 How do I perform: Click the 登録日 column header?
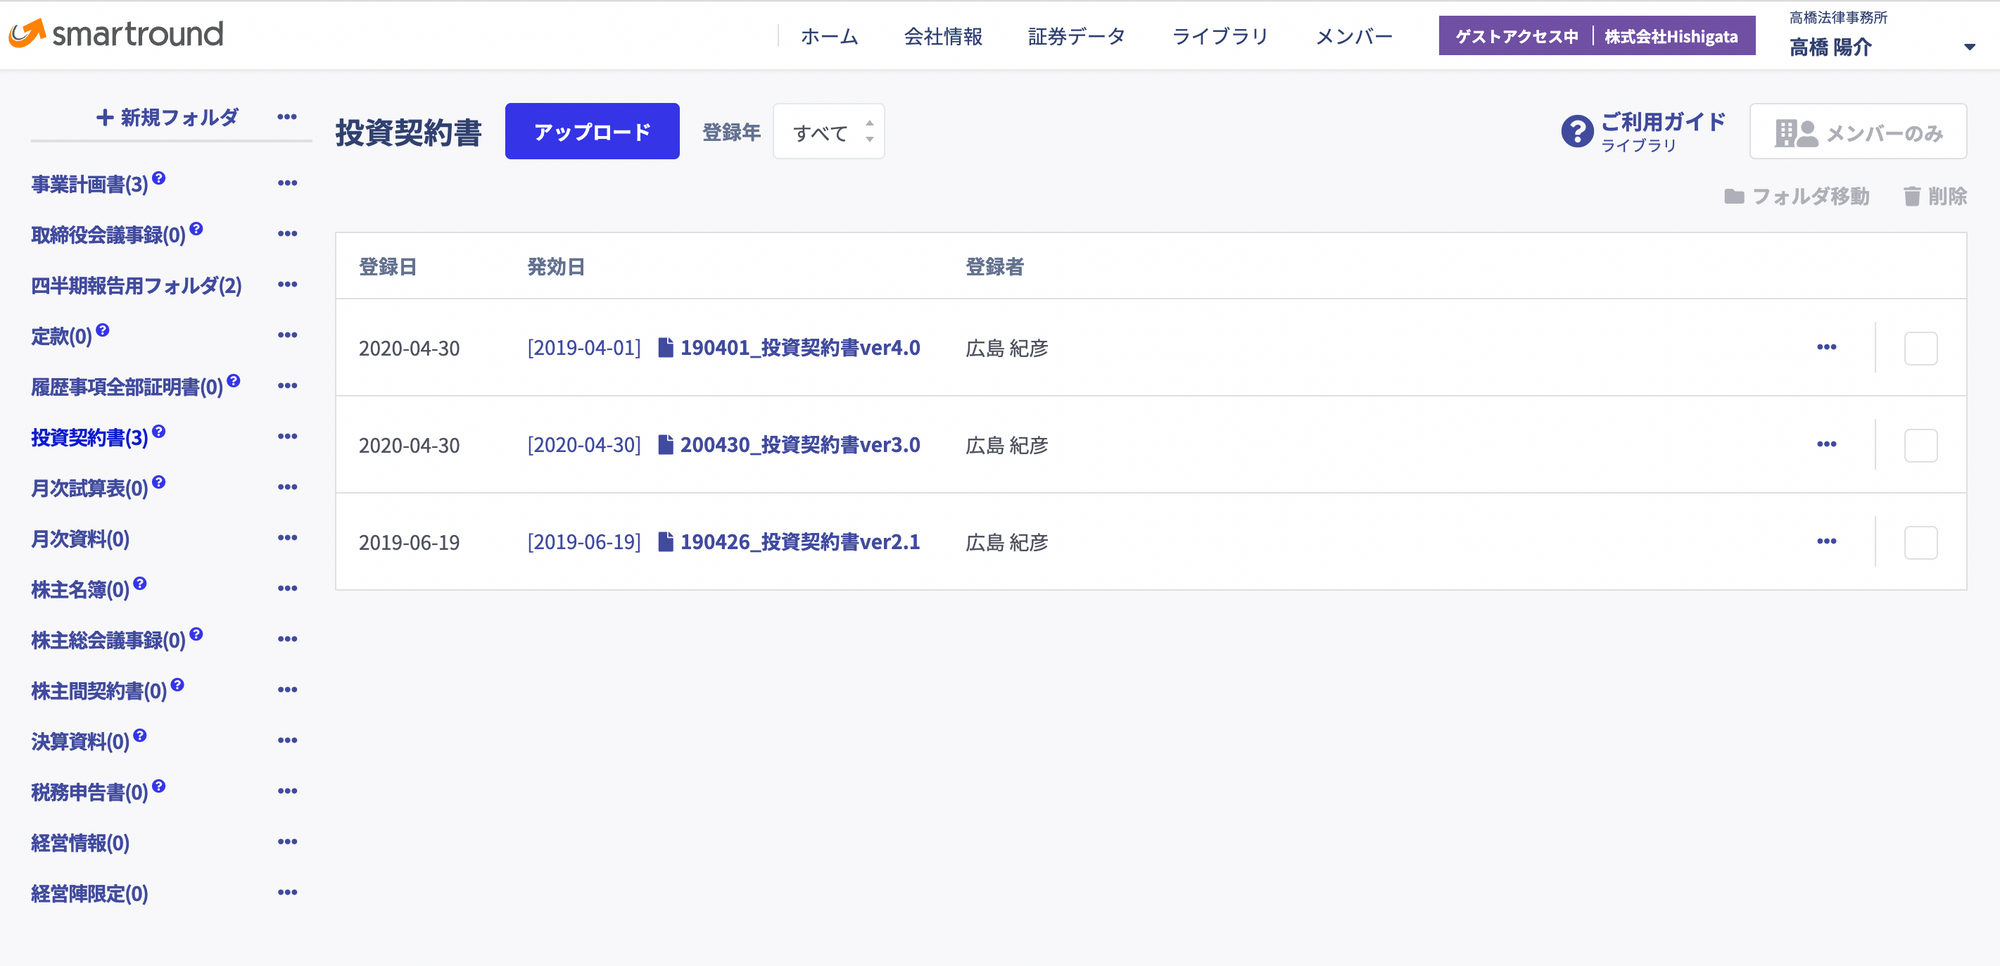(388, 267)
